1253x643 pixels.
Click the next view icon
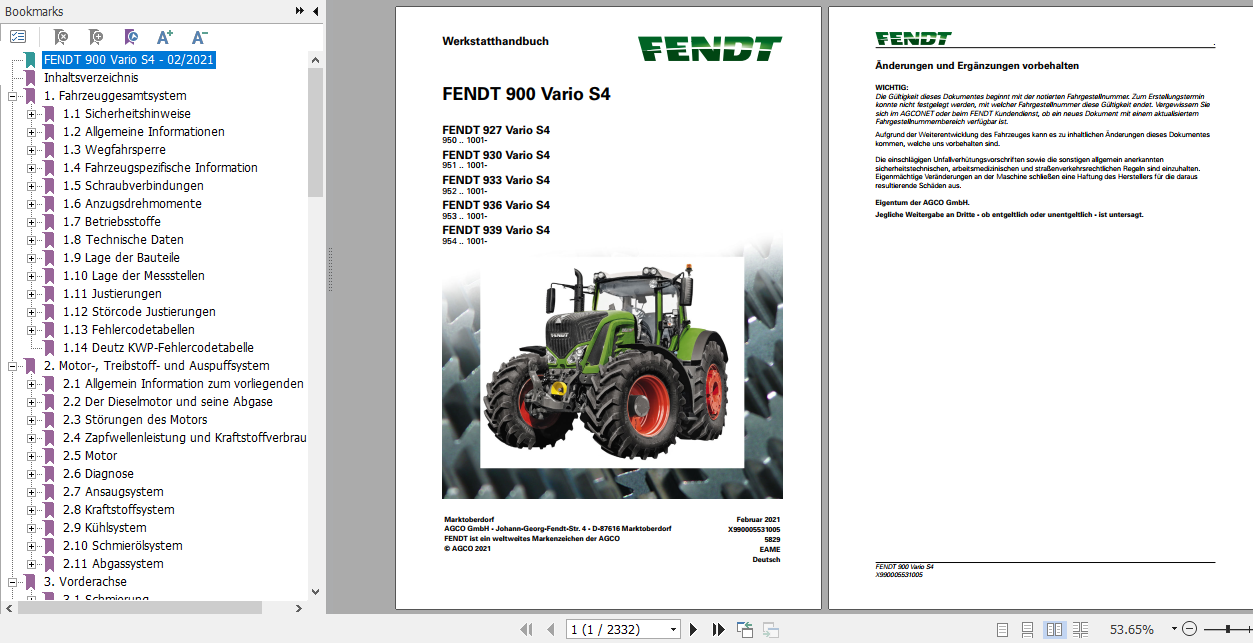(771, 629)
